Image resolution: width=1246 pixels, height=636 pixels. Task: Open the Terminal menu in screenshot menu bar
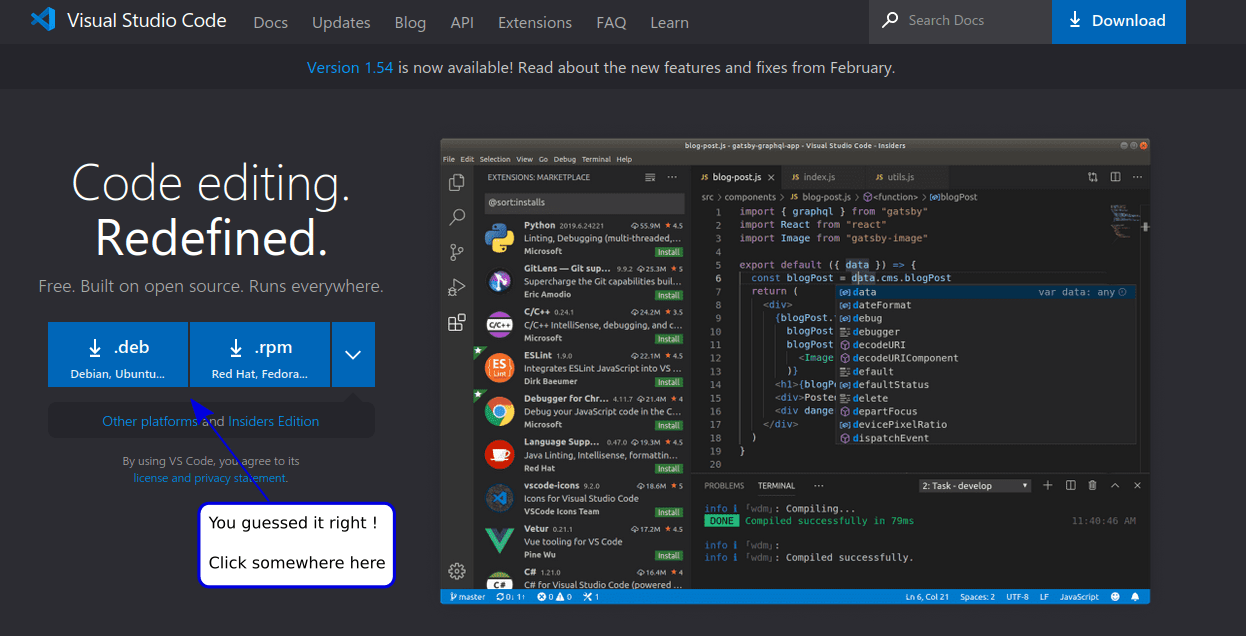click(x=596, y=159)
